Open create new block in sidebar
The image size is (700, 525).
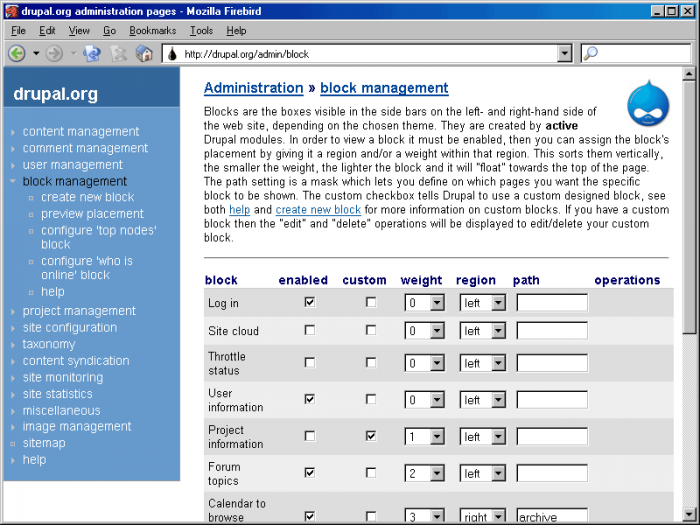[x=88, y=197]
